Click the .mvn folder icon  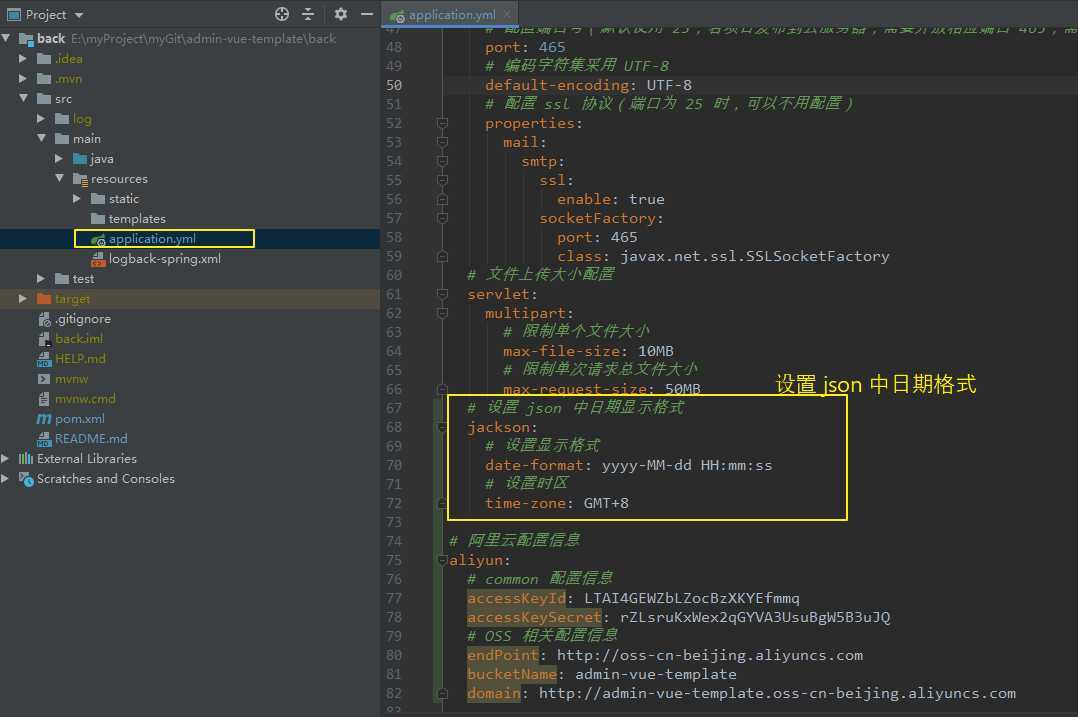coord(44,79)
